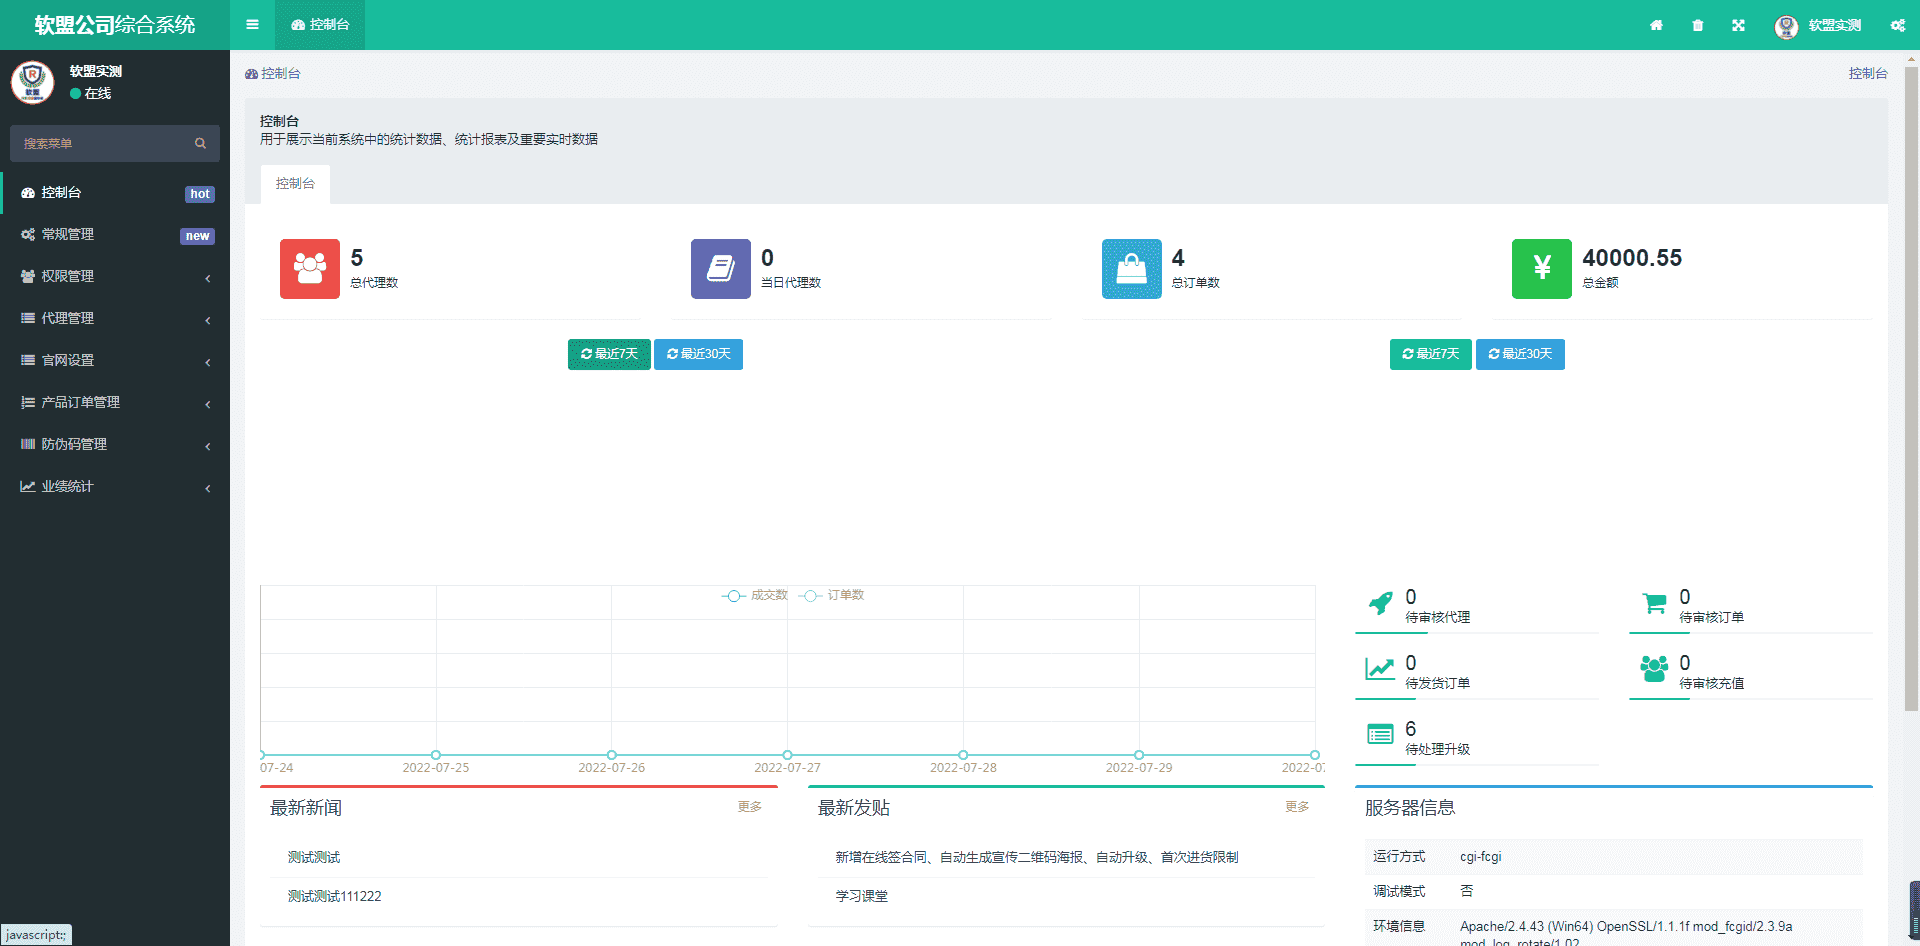Select the 权限管理 sidebar item
This screenshot has height=946, width=1920.
(x=115, y=277)
